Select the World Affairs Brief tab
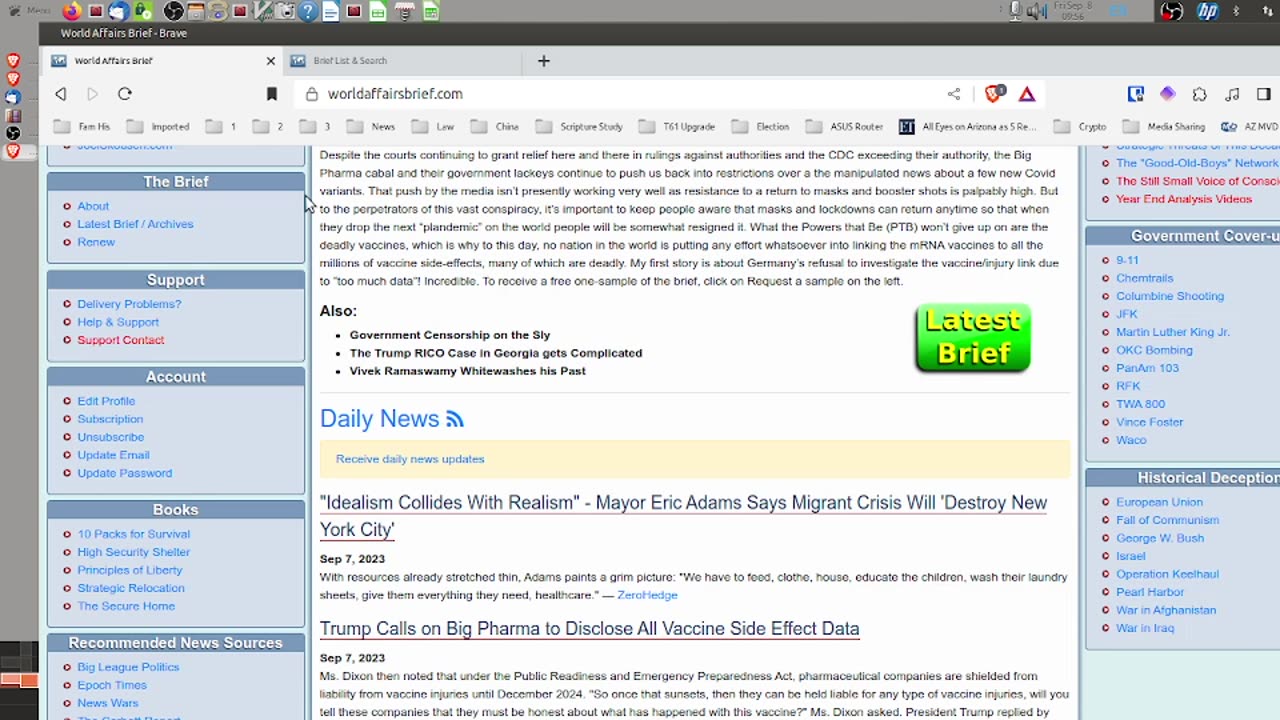 pos(162,61)
